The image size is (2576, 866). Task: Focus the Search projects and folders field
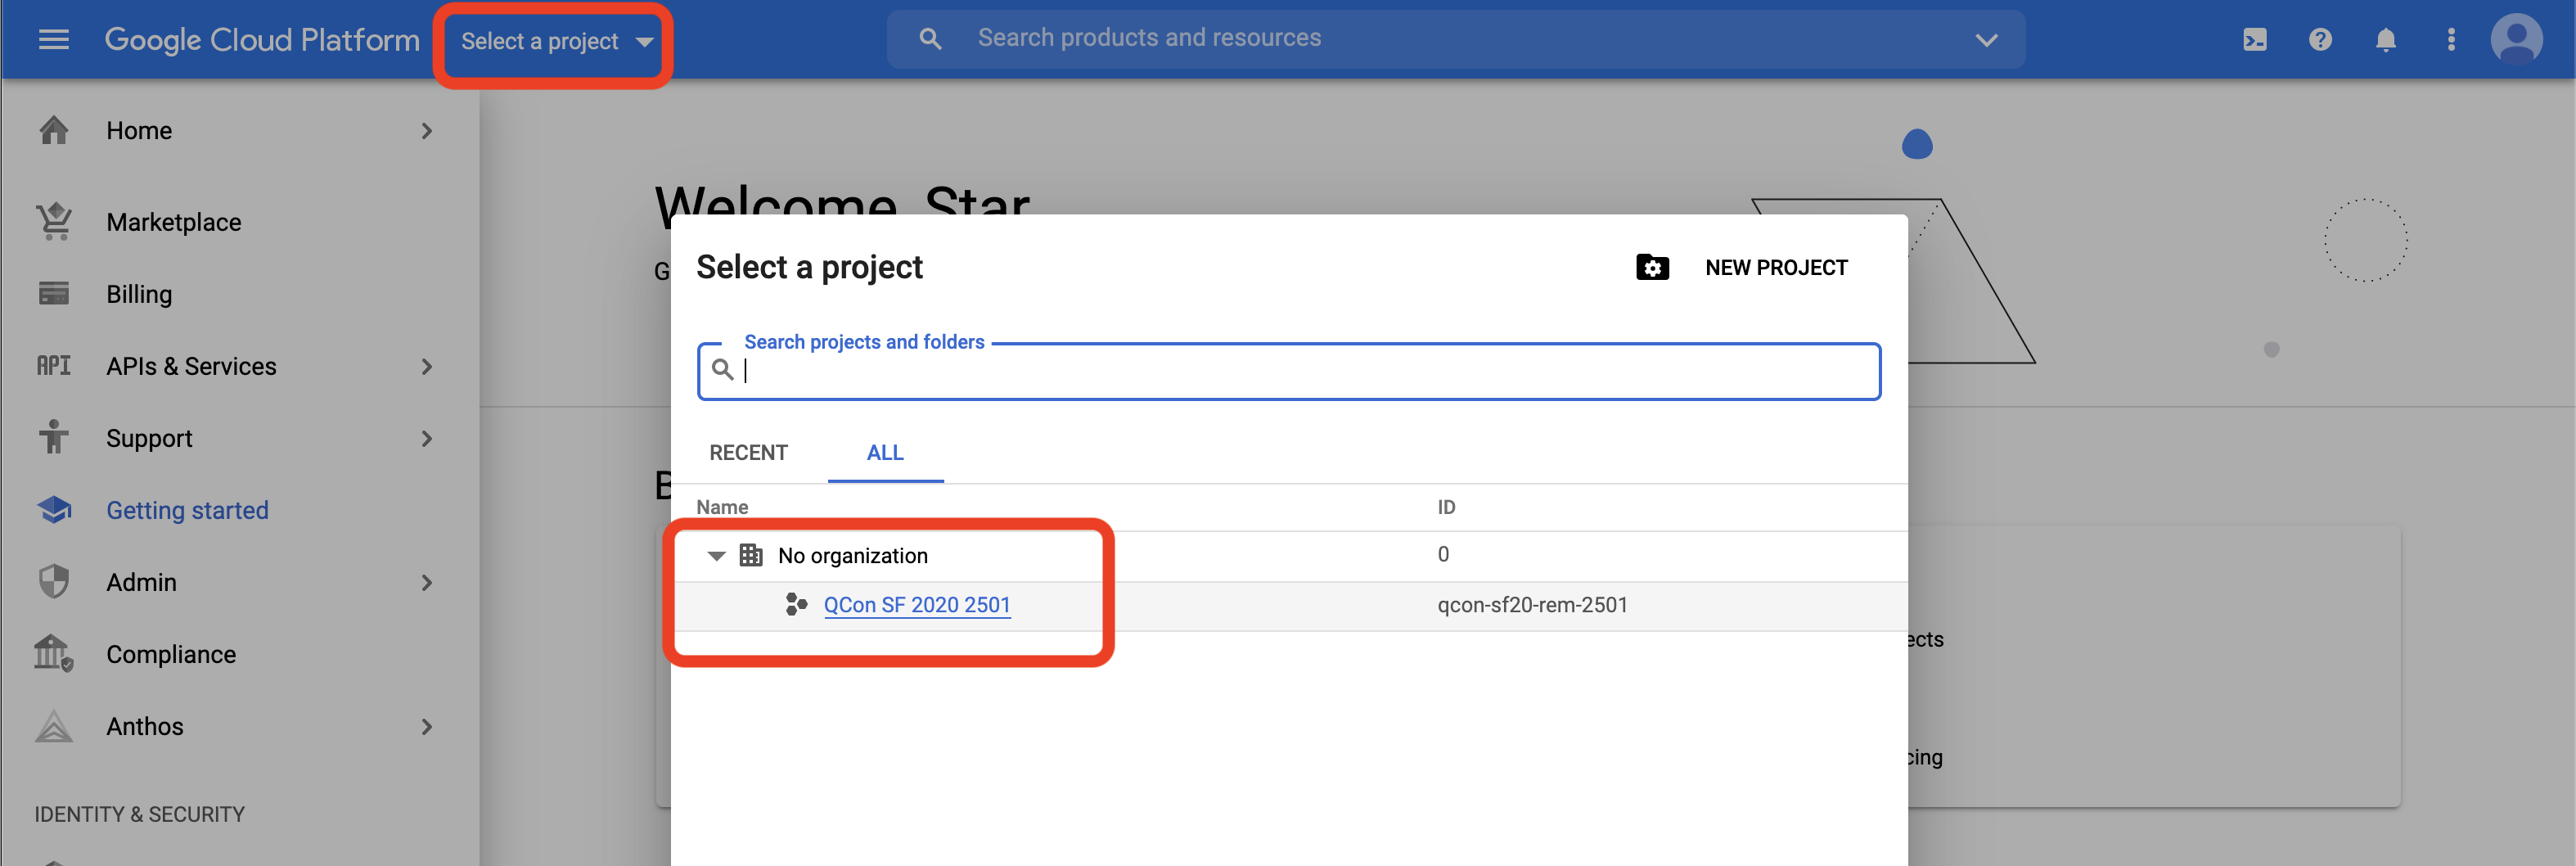pos(1289,371)
